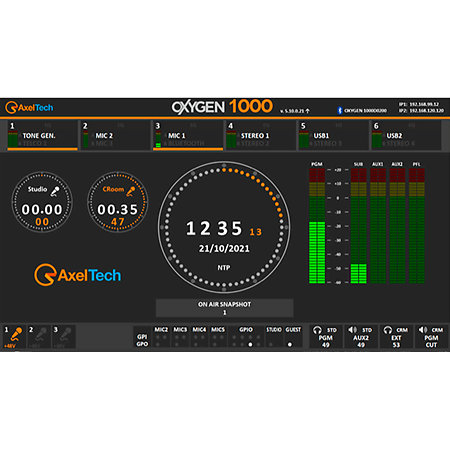Viewport: 450px width, 450px height.
Task: Click the large AxelTech logo
Action: 77,275
